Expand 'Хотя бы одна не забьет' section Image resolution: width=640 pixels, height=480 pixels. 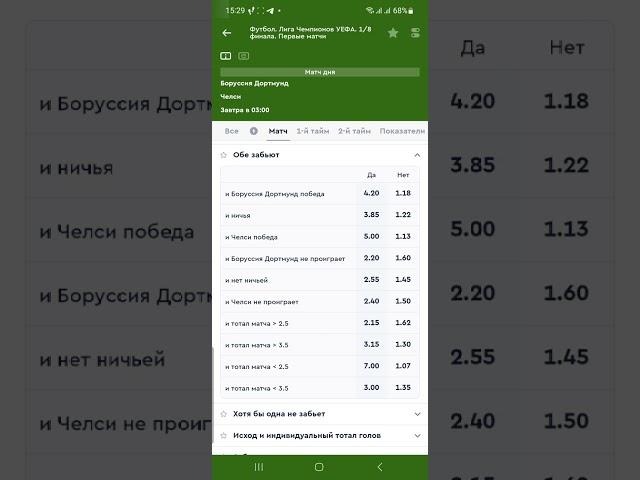click(x=417, y=414)
